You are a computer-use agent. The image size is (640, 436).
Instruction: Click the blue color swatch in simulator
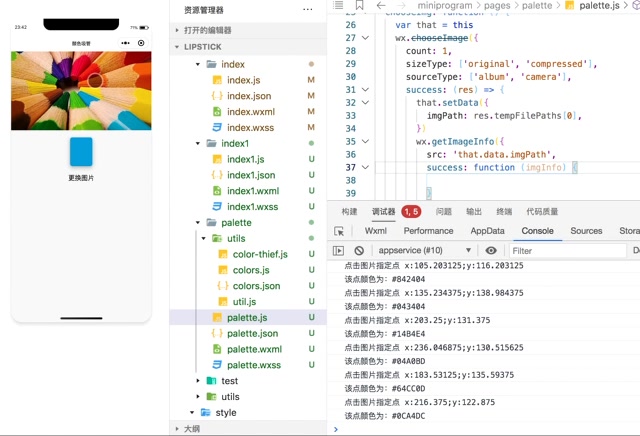tap(81, 151)
